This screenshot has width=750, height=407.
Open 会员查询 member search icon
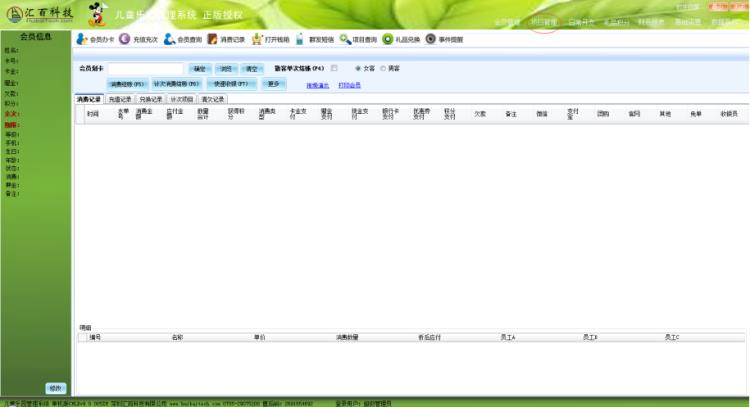169,39
